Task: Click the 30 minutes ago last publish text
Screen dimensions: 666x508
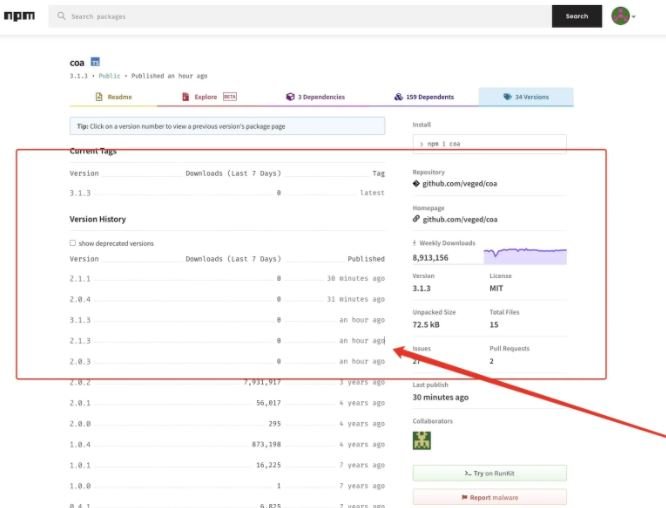Action: (440, 397)
